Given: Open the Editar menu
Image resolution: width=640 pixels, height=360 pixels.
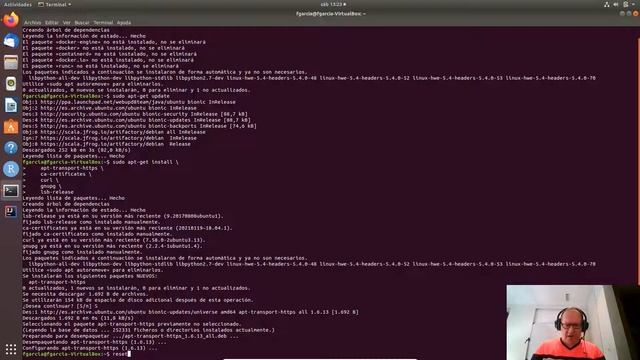Looking at the screenshot, I should (x=52, y=22).
